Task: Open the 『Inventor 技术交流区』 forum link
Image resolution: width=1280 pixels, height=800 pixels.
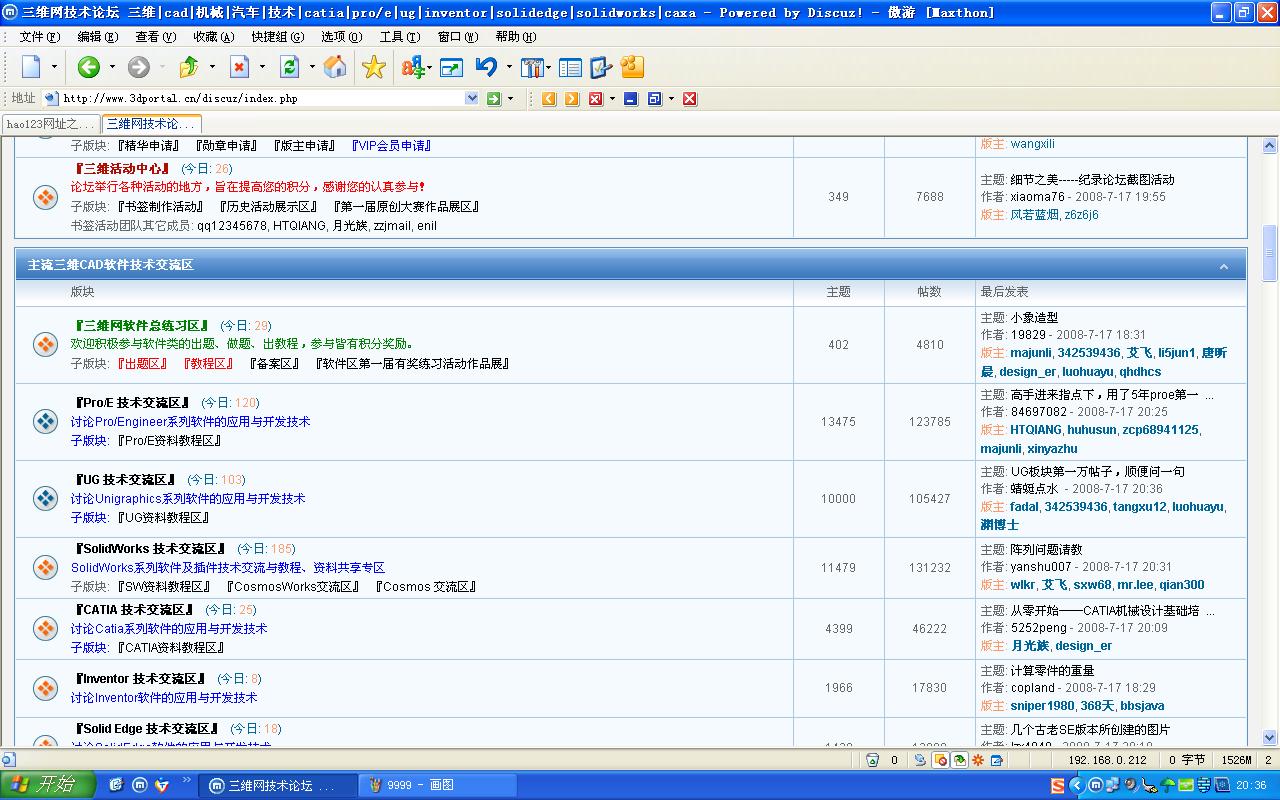Action: coord(141,679)
